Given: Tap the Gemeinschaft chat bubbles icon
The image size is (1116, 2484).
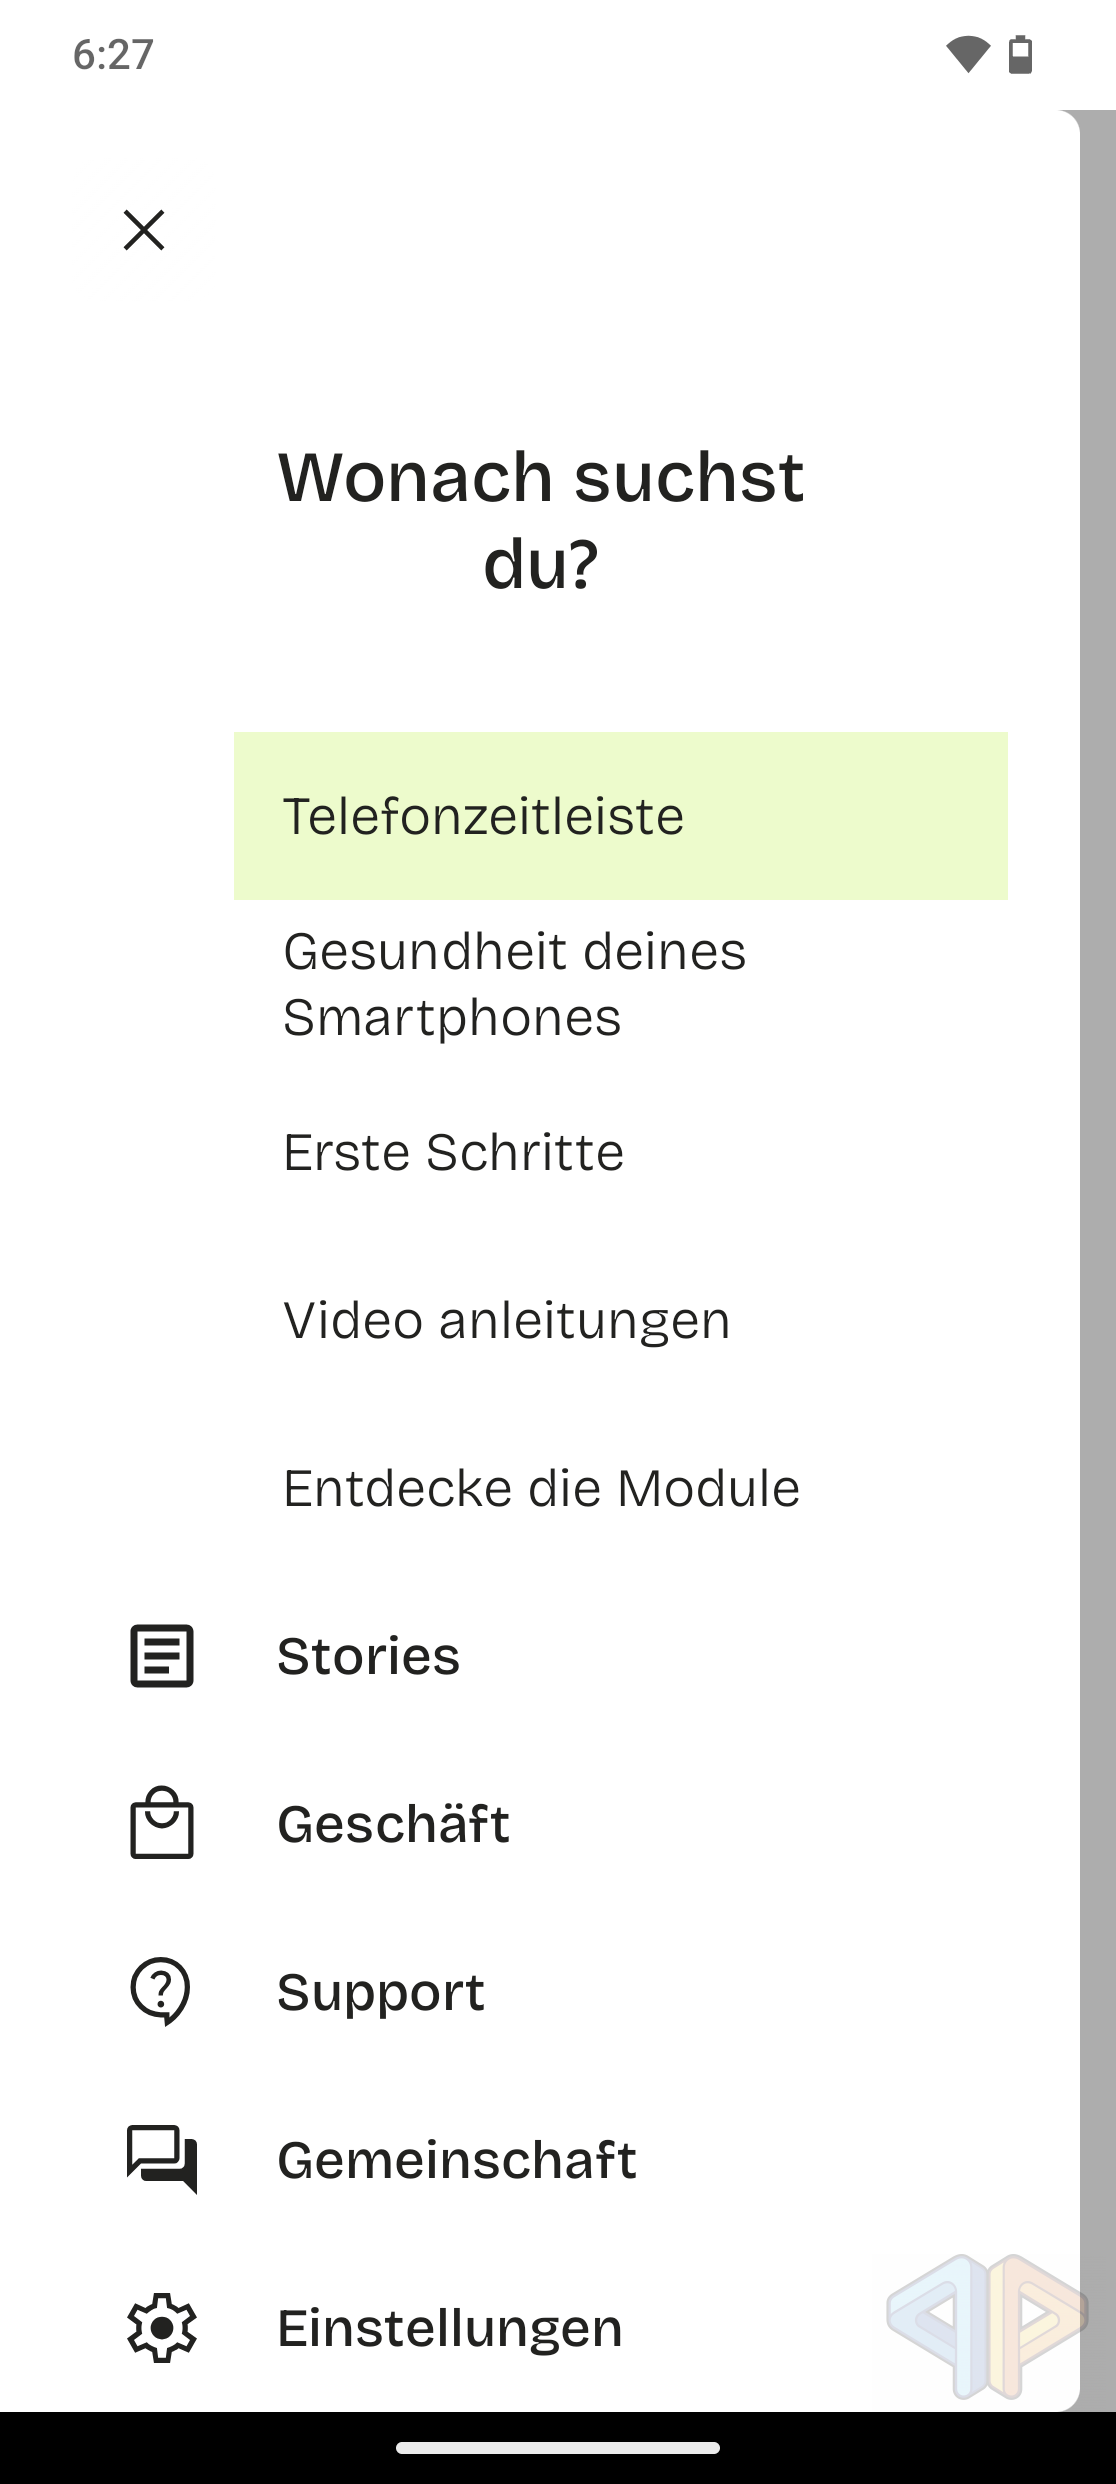Looking at the screenshot, I should (162, 2159).
